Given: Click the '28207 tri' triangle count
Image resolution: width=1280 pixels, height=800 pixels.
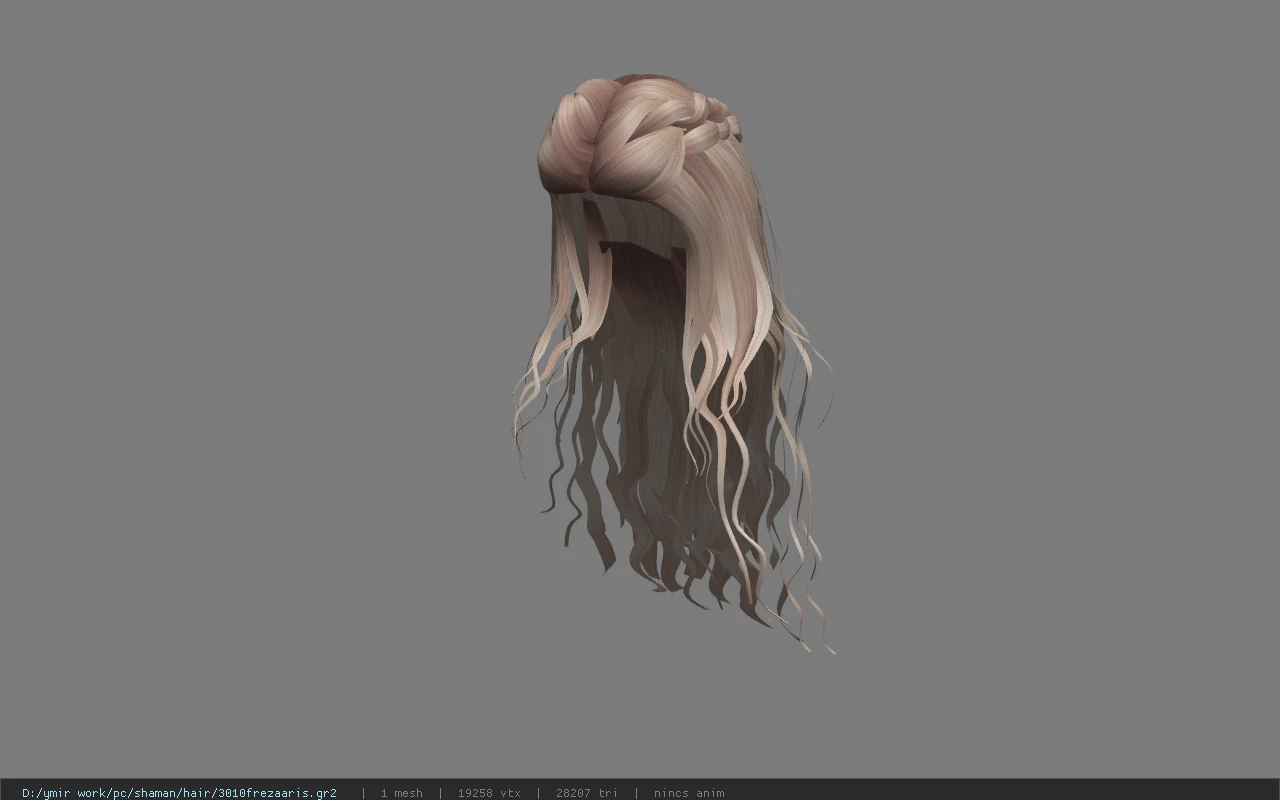Looking at the screenshot, I should pyautogui.click(x=586, y=793).
